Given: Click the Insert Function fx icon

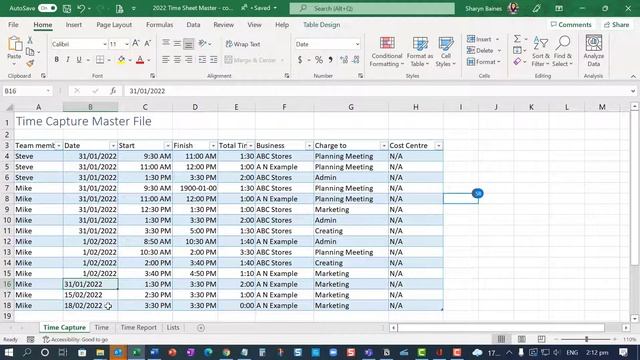Looking at the screenshot, I should tap(113, 91).
